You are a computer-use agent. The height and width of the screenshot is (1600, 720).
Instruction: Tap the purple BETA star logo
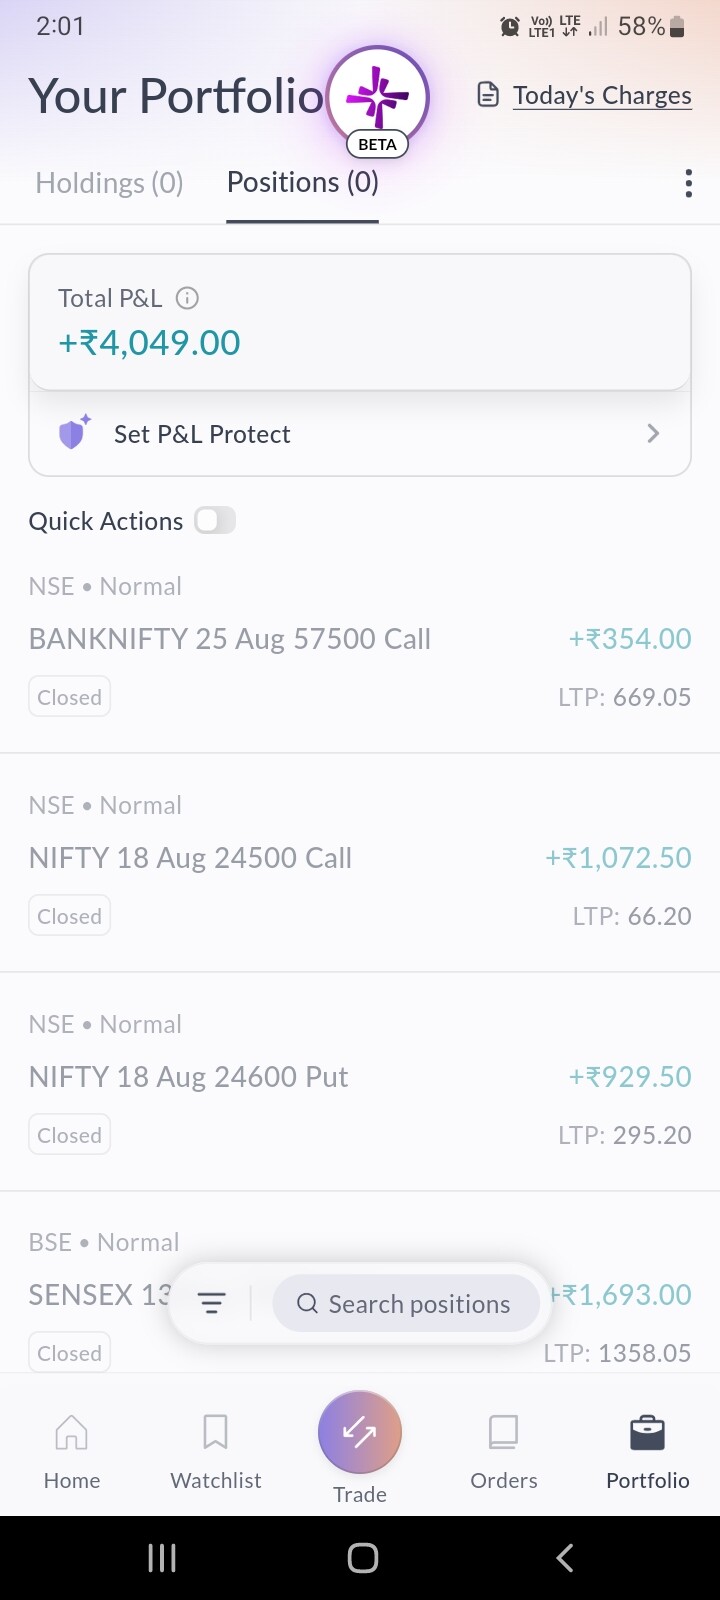[x=377, y=98]
